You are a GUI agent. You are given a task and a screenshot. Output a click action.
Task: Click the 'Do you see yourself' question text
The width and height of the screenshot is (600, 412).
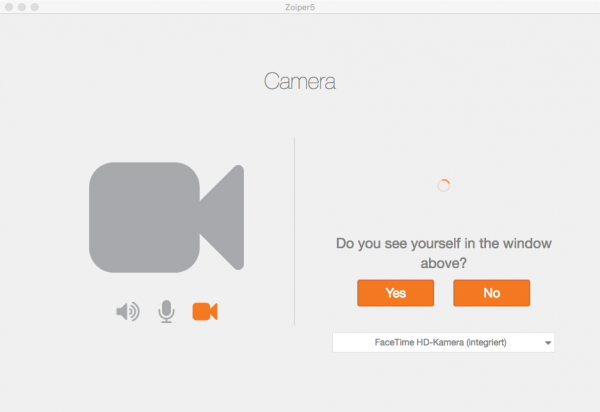[x=443, y=253]
